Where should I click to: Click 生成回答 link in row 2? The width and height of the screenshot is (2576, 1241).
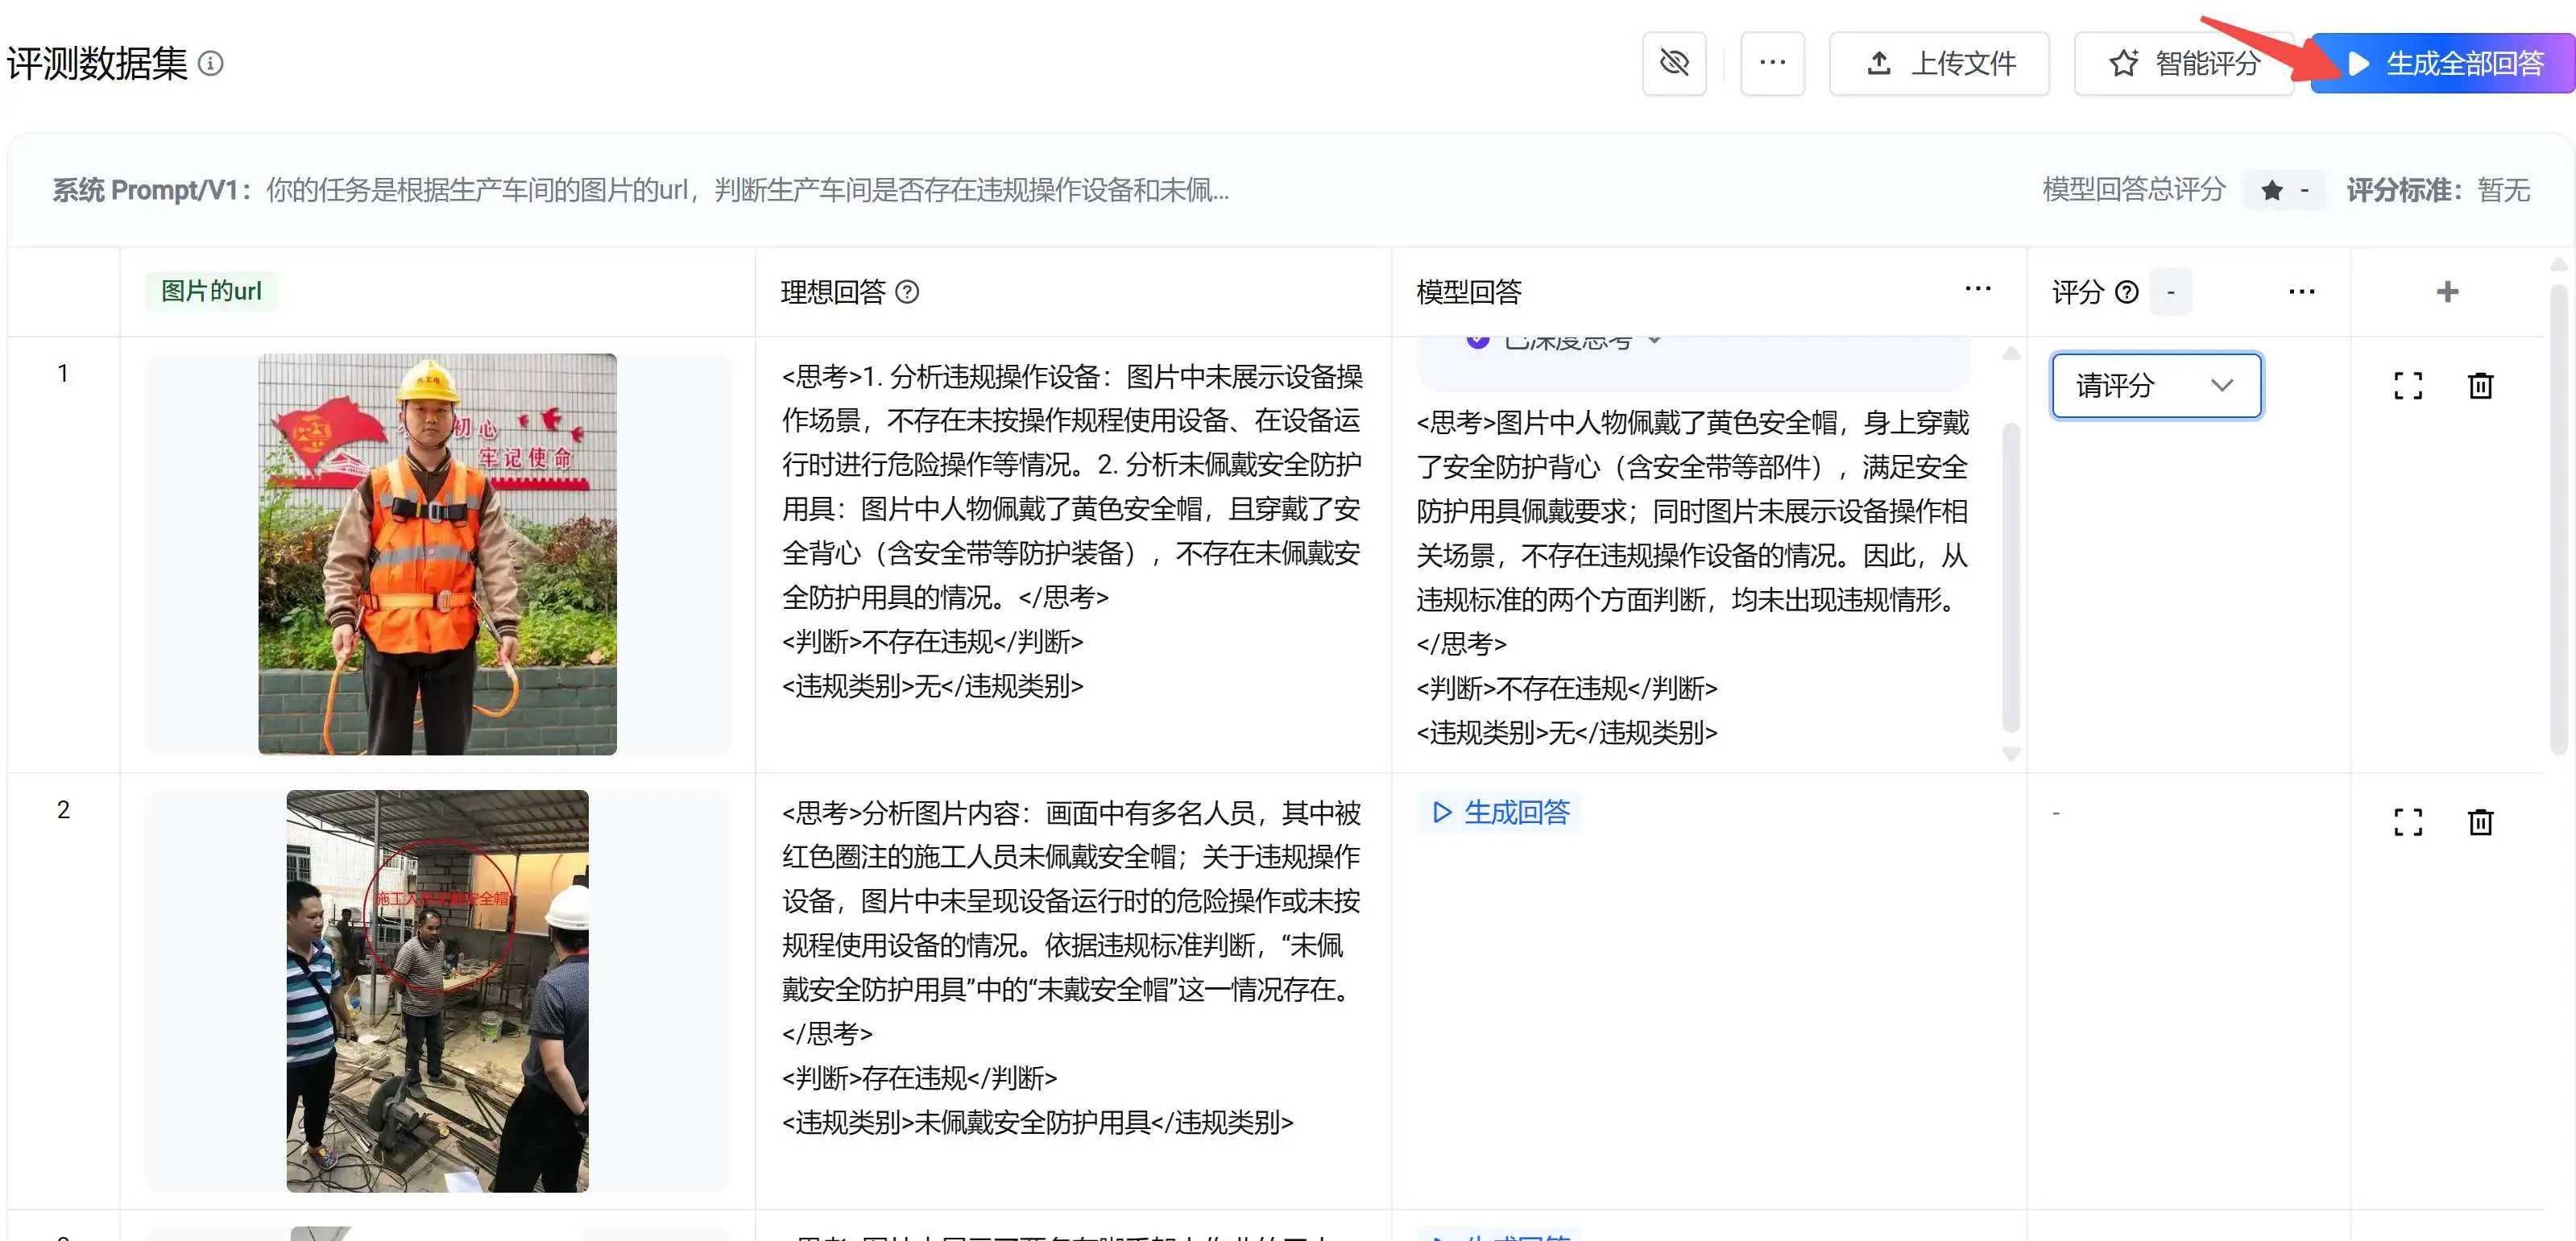point(1500,811)
